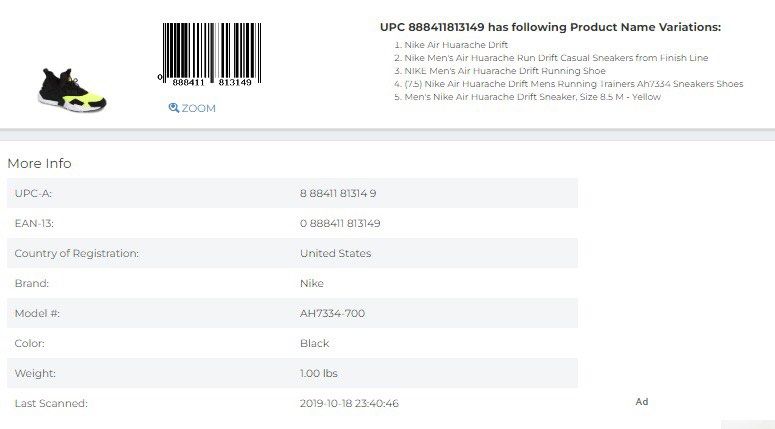Image resolution: width=775 pixels, height=429 pixels.
Task: Click "NIKE Men's Air Huarache Drift Running Shoe"
Action: (x=505, y=71)
